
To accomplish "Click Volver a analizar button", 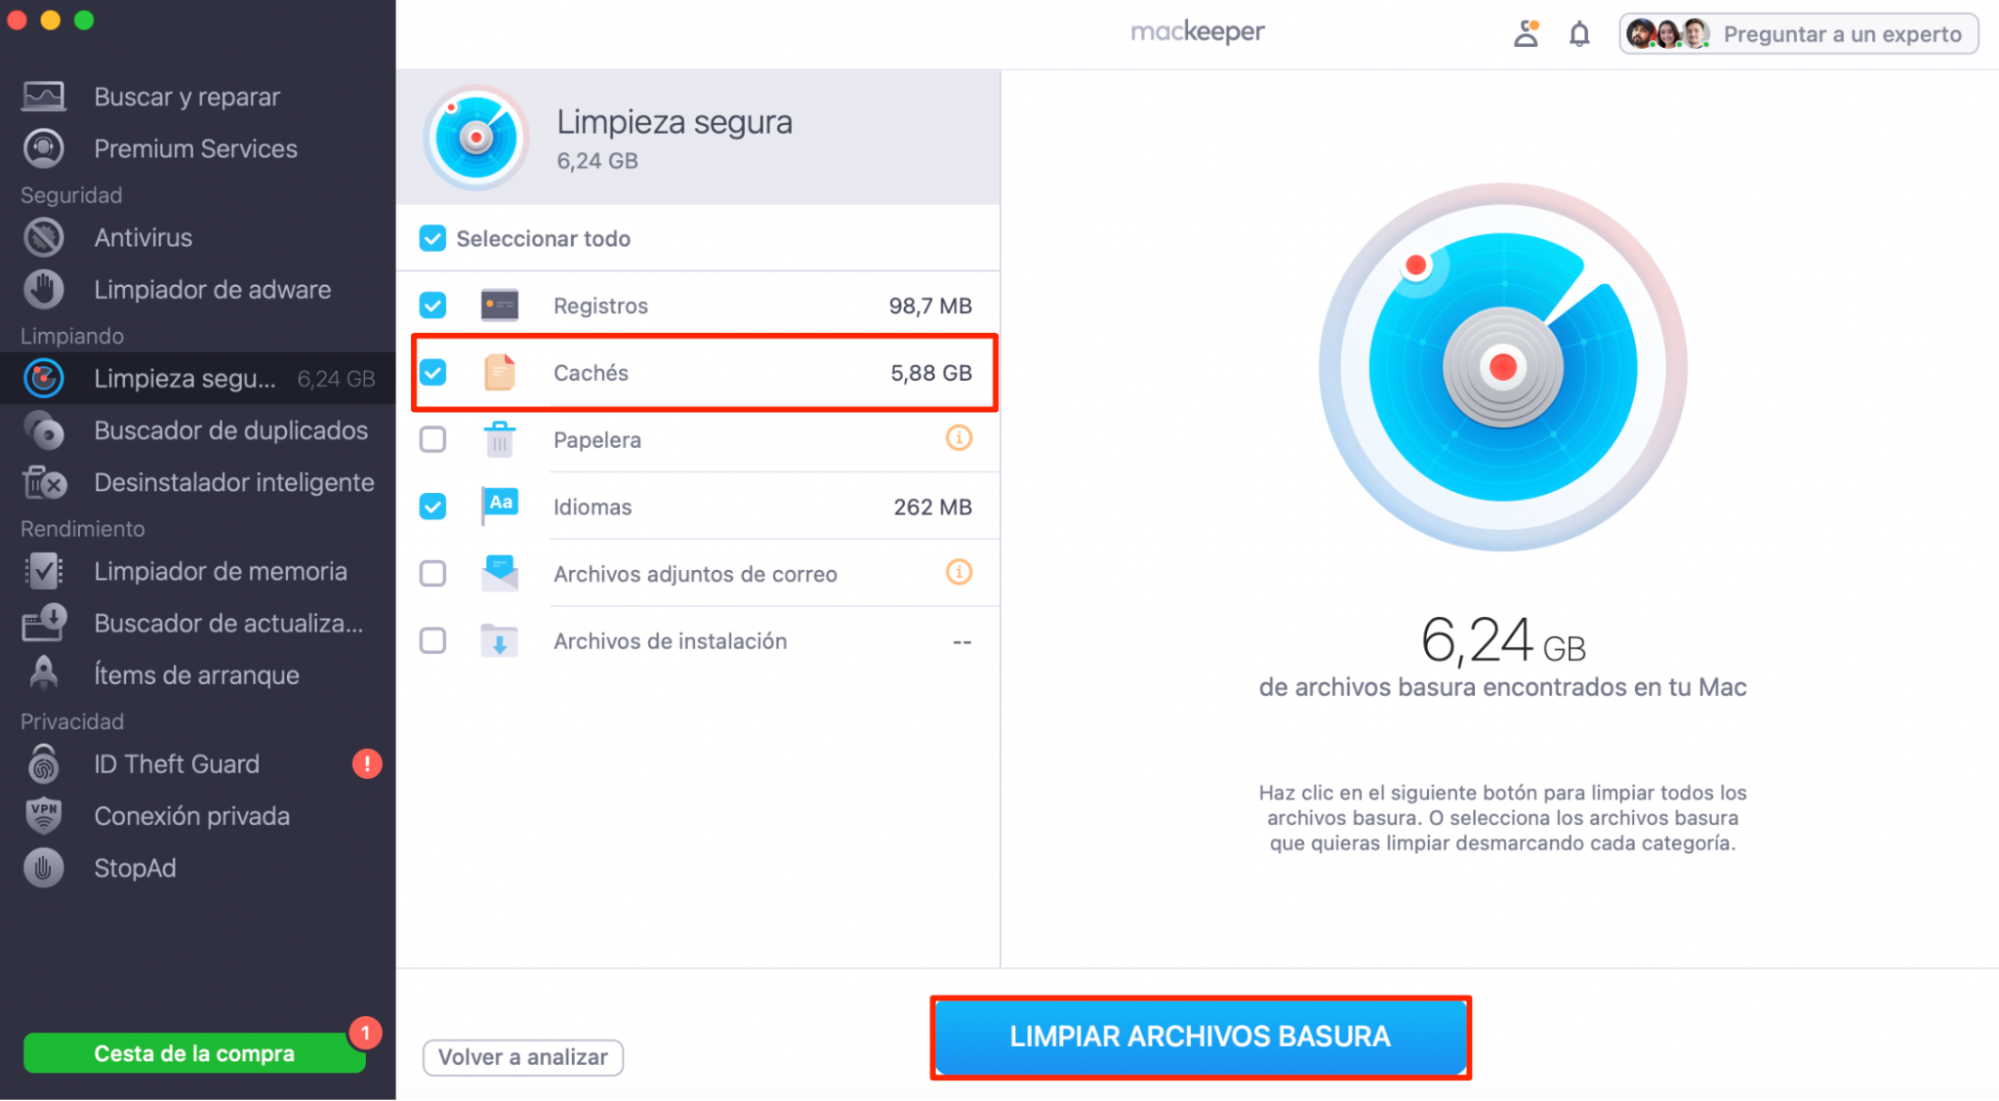I will [x=523, y=1057].
